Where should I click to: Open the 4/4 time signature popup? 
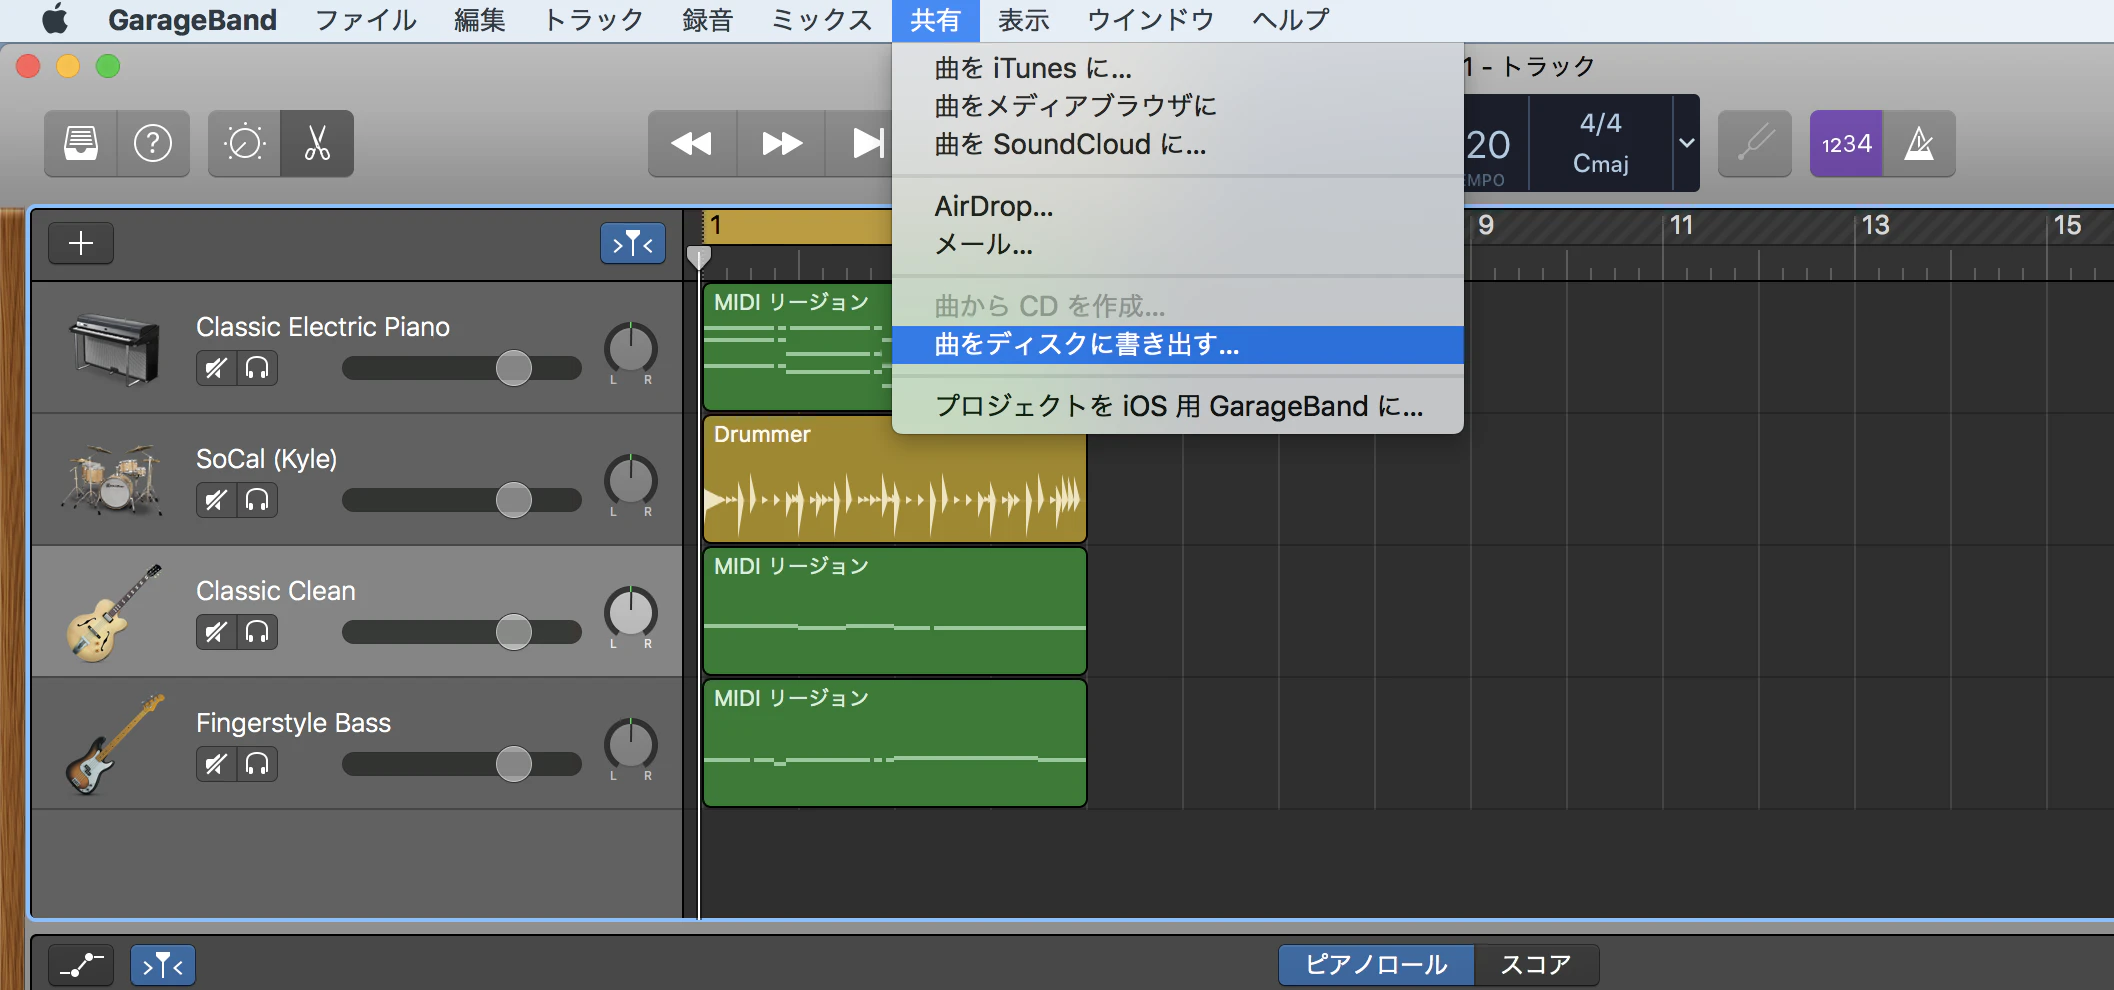coord(1600,123)
